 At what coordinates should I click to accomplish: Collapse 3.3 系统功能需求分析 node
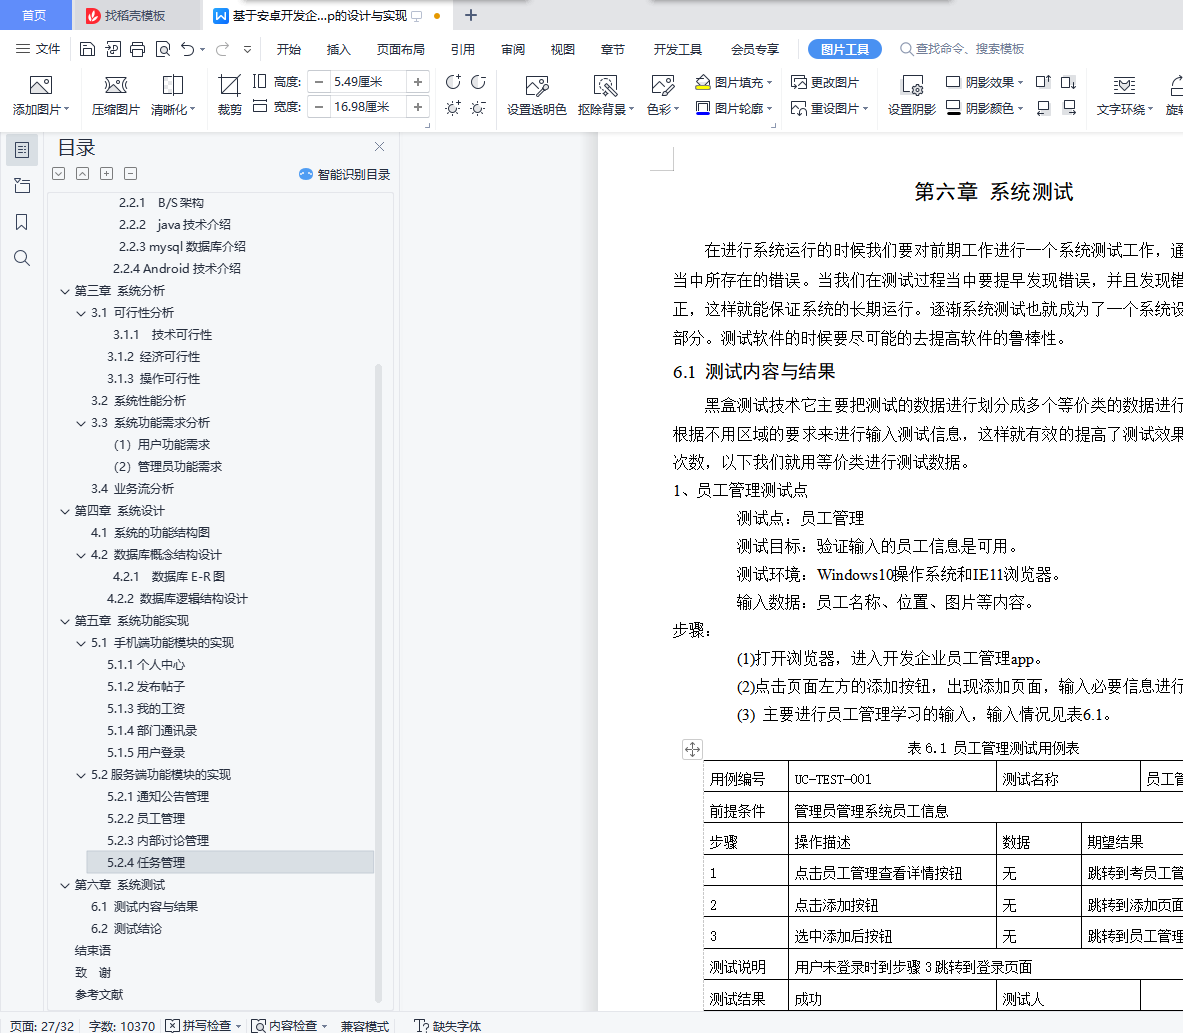pos(81,423)
